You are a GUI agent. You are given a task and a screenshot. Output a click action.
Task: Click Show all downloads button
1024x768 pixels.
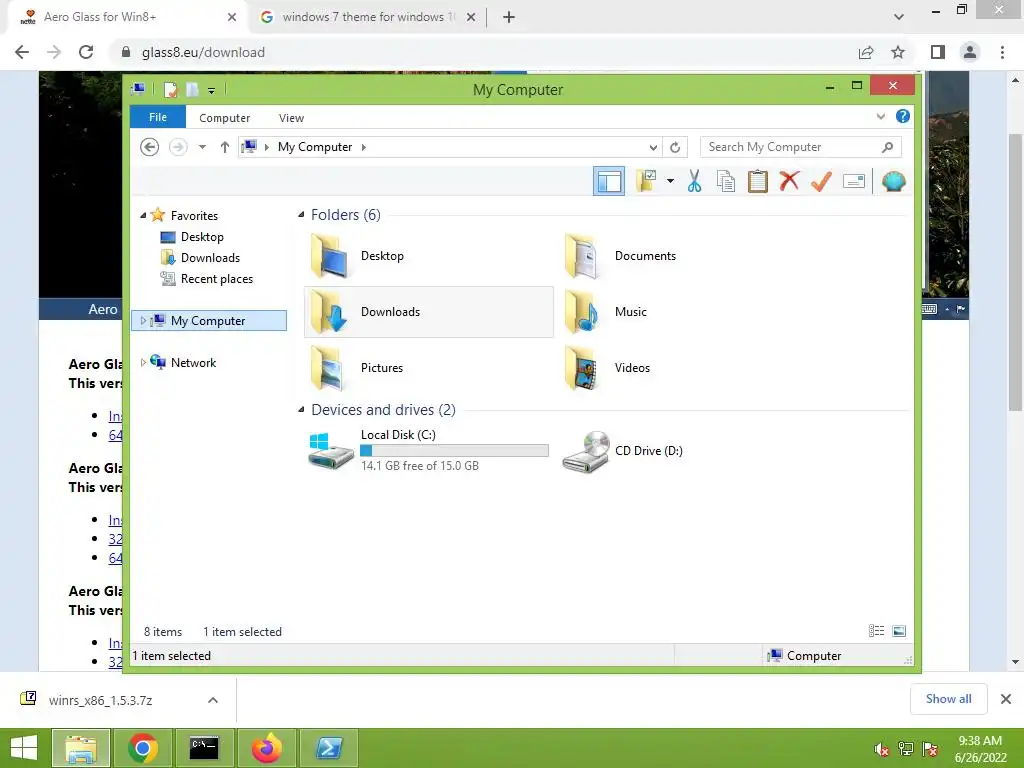point(948,699)
